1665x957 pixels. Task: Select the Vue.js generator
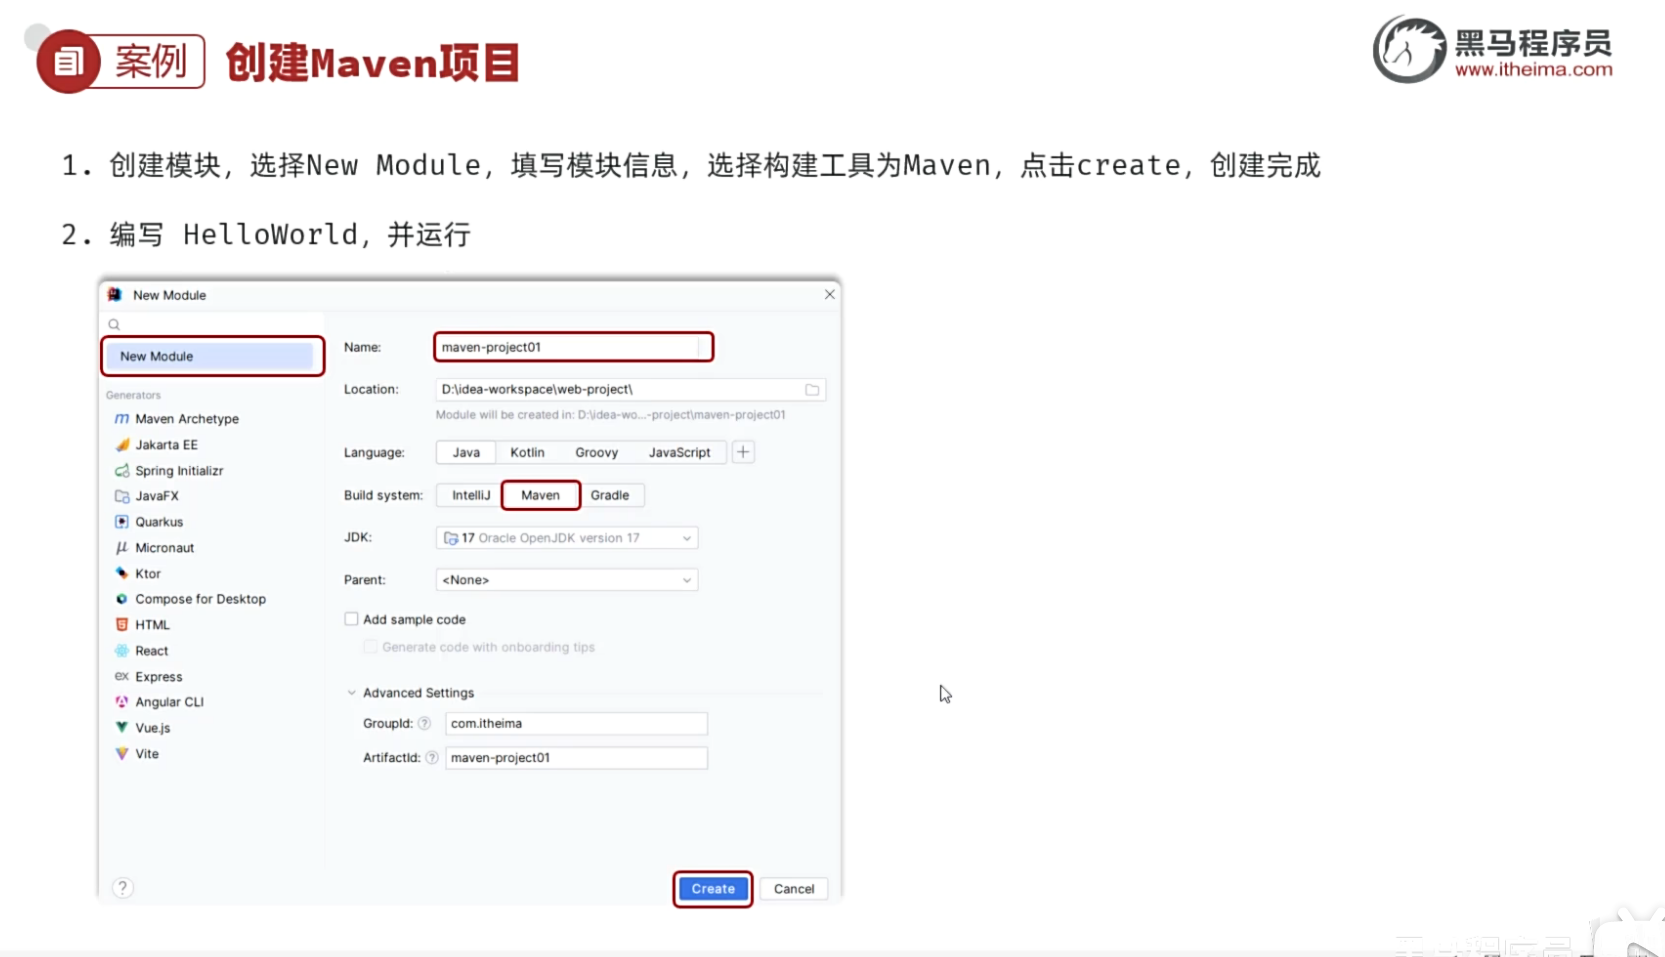(x=153, y=727)
